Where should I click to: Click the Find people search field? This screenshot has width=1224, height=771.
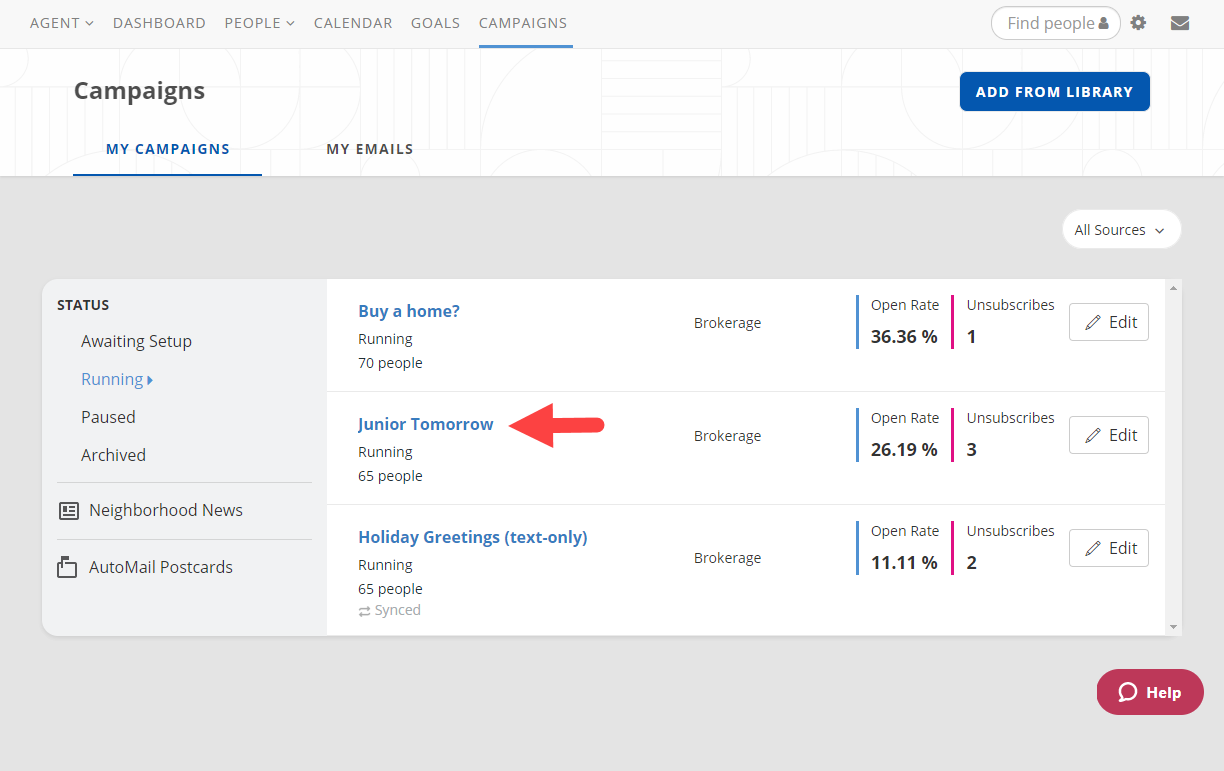click(1048, 23)
